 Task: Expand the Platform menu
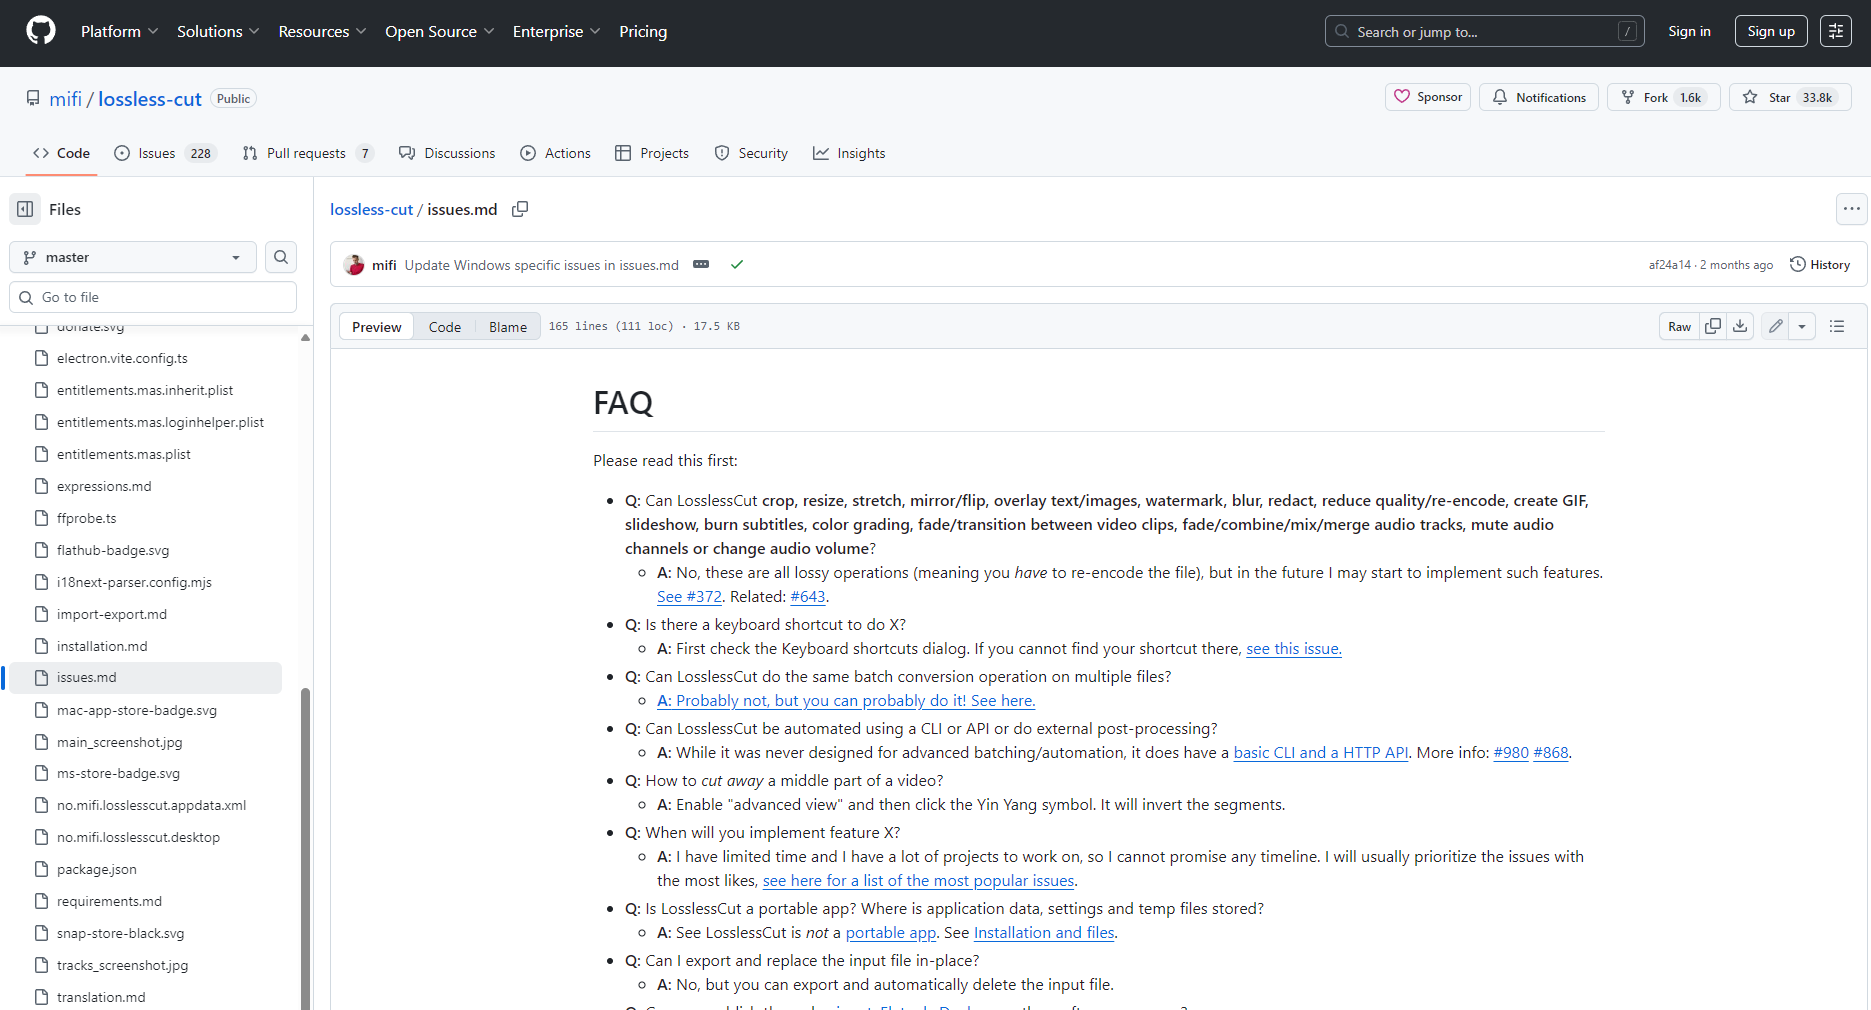point(119,32)
